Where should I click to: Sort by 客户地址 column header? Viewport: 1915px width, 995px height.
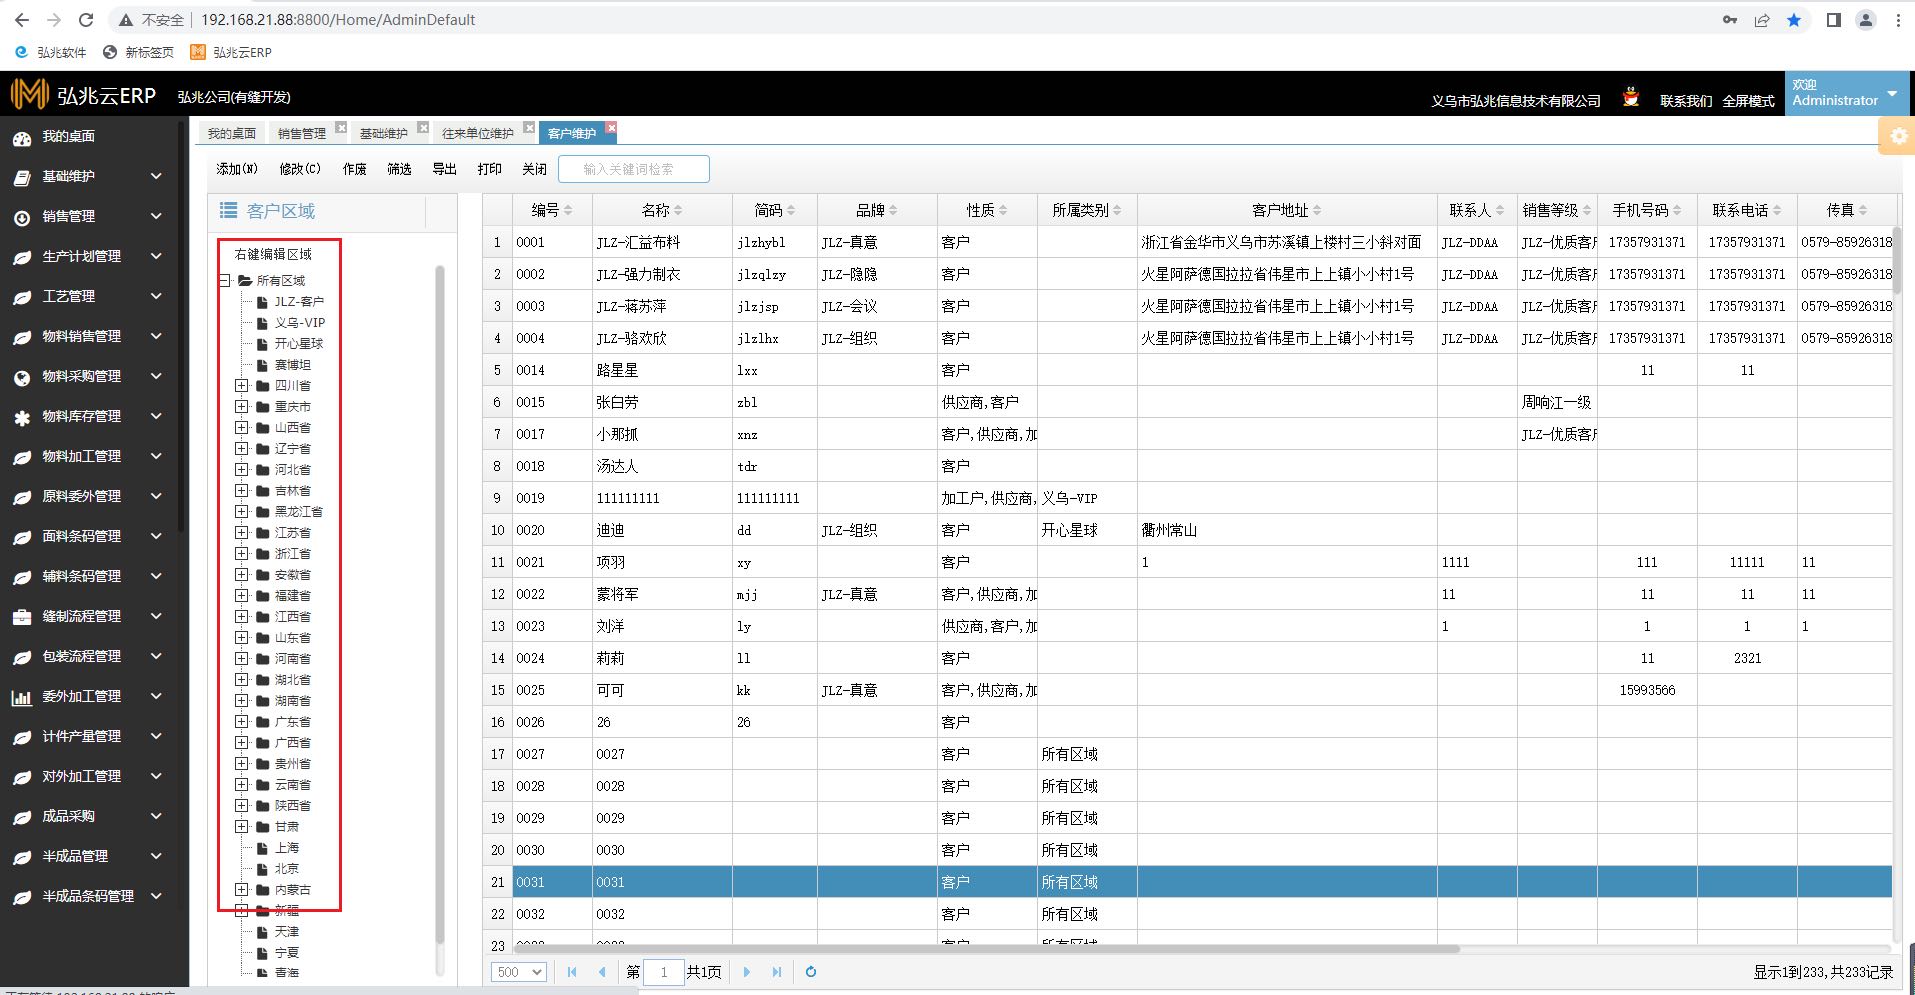pyautogui.click(x=1287, y=210)
